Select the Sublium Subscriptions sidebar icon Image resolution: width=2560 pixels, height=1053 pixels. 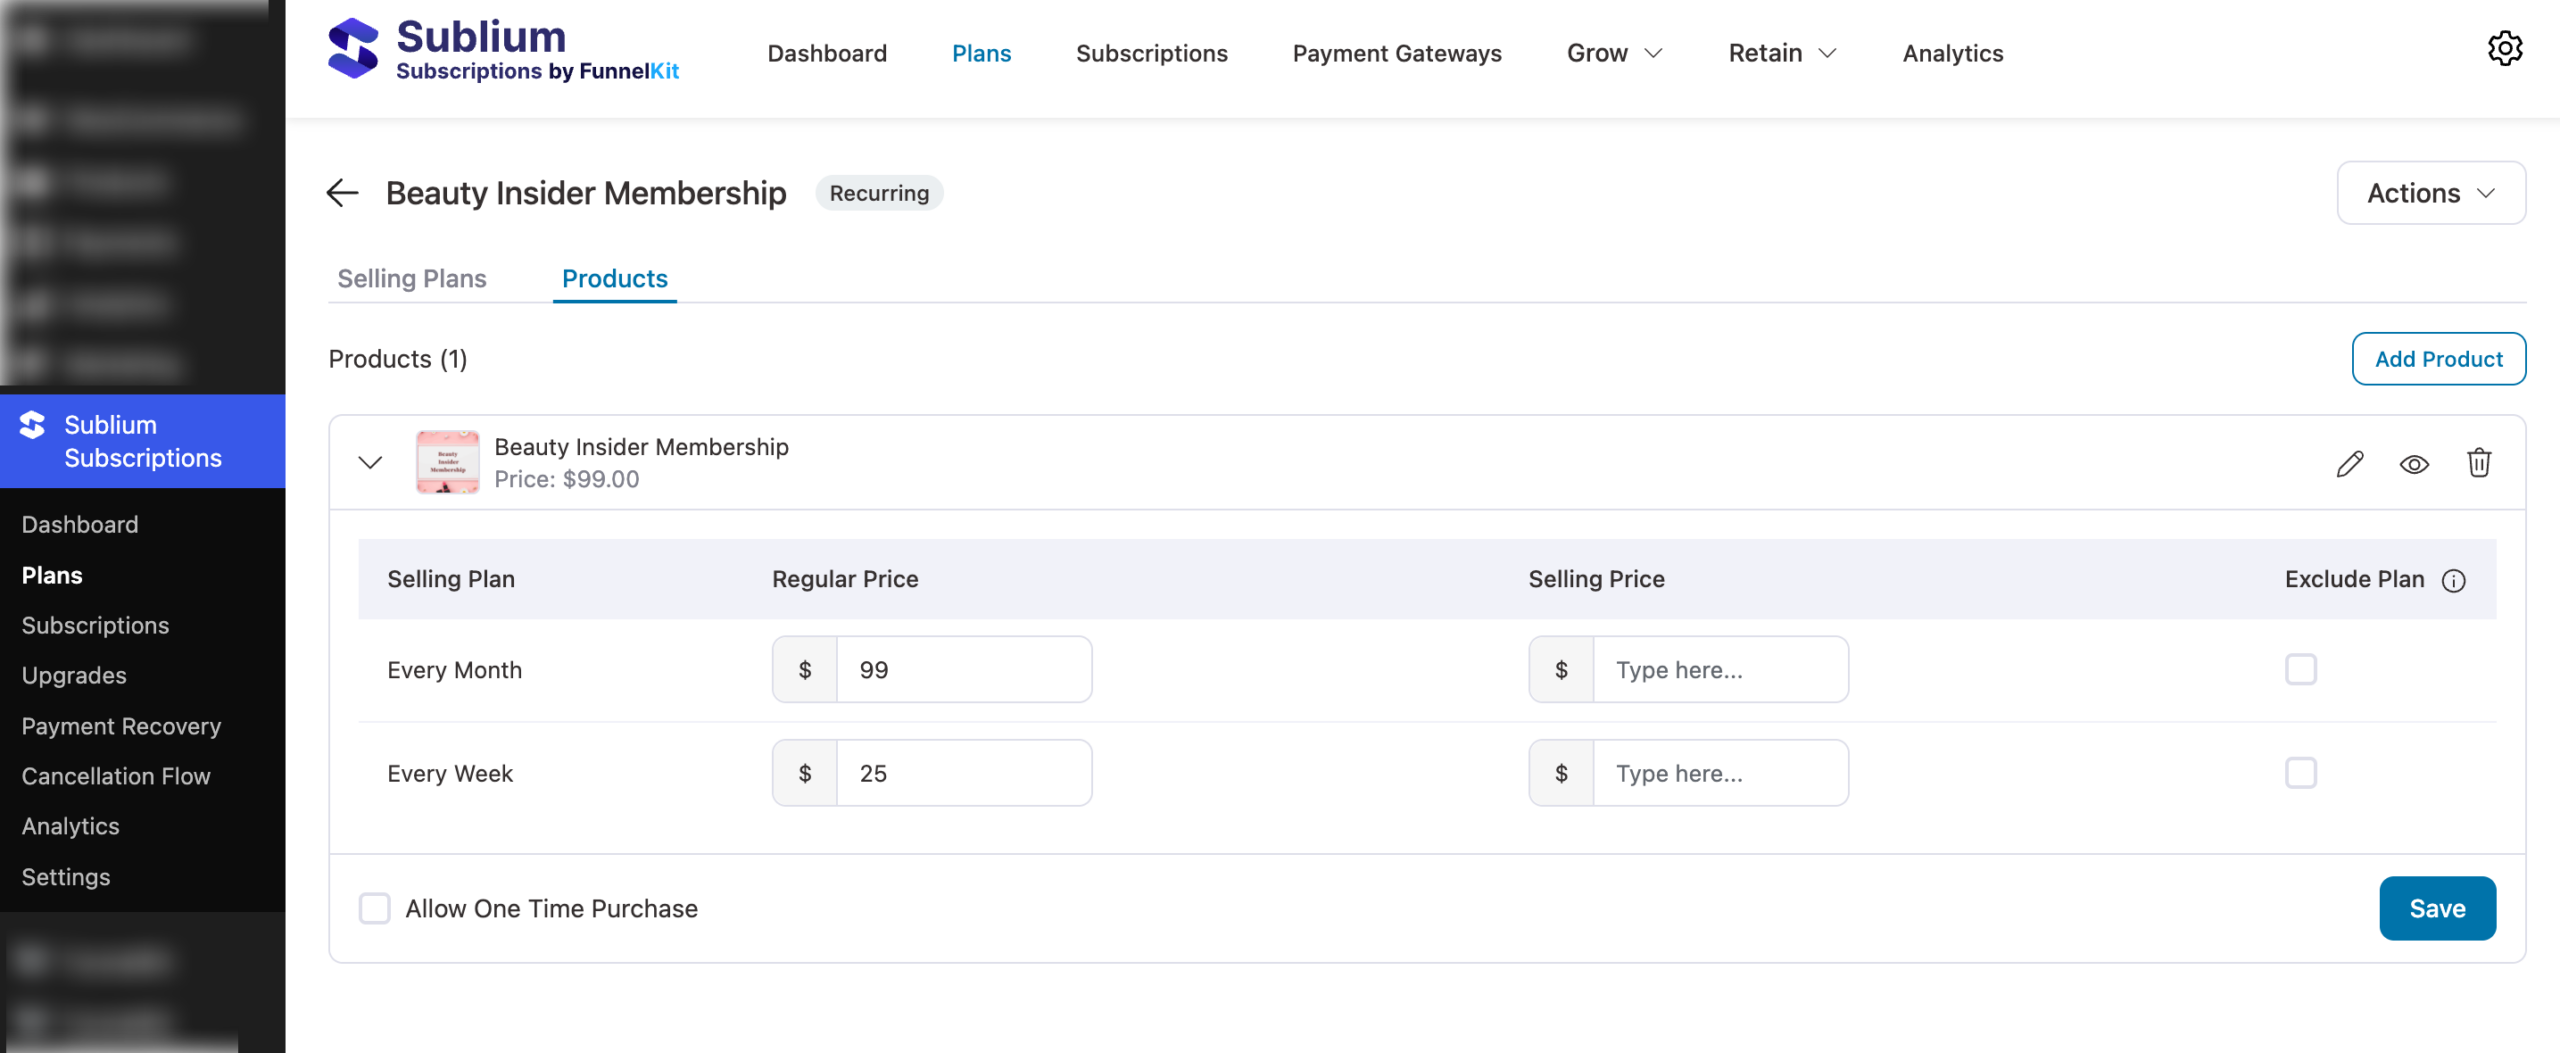tap(31, 424)
